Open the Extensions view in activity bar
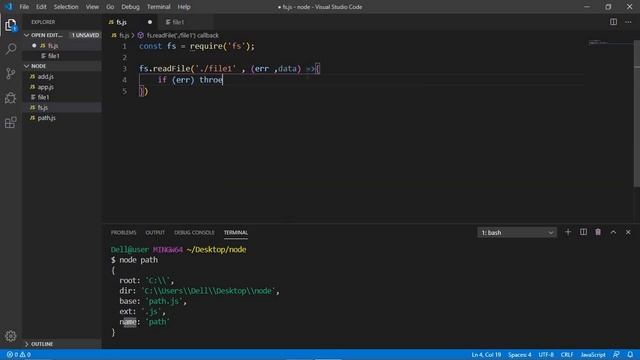The height and width of the screenshot is (360, 640). pyautogui.click(x=11, y=122)
